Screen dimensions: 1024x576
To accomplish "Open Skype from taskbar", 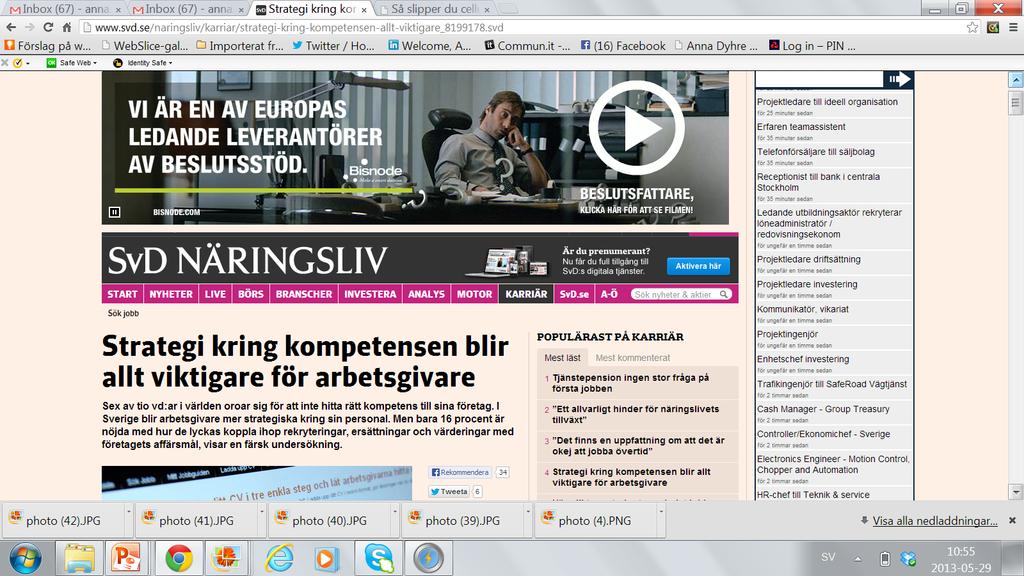I will pos(379,559).
